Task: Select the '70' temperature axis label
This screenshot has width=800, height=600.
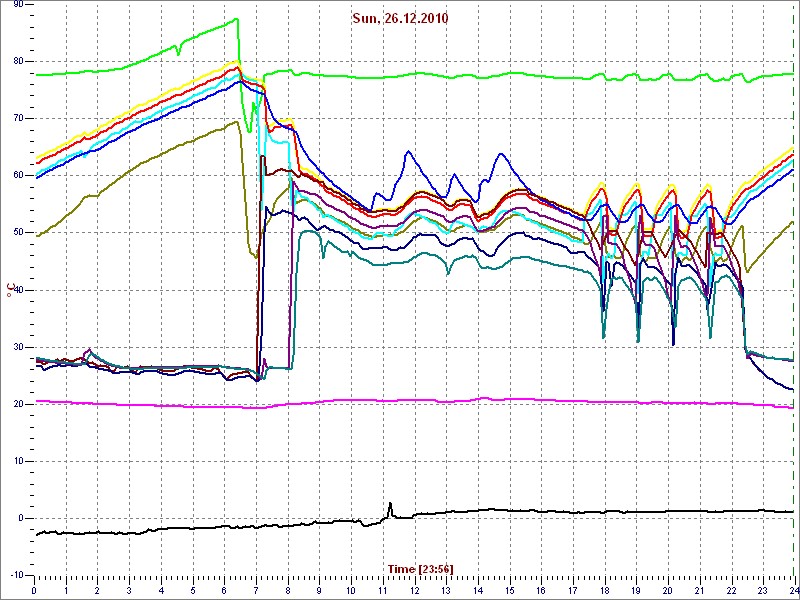Action: (x=17, y=118)
